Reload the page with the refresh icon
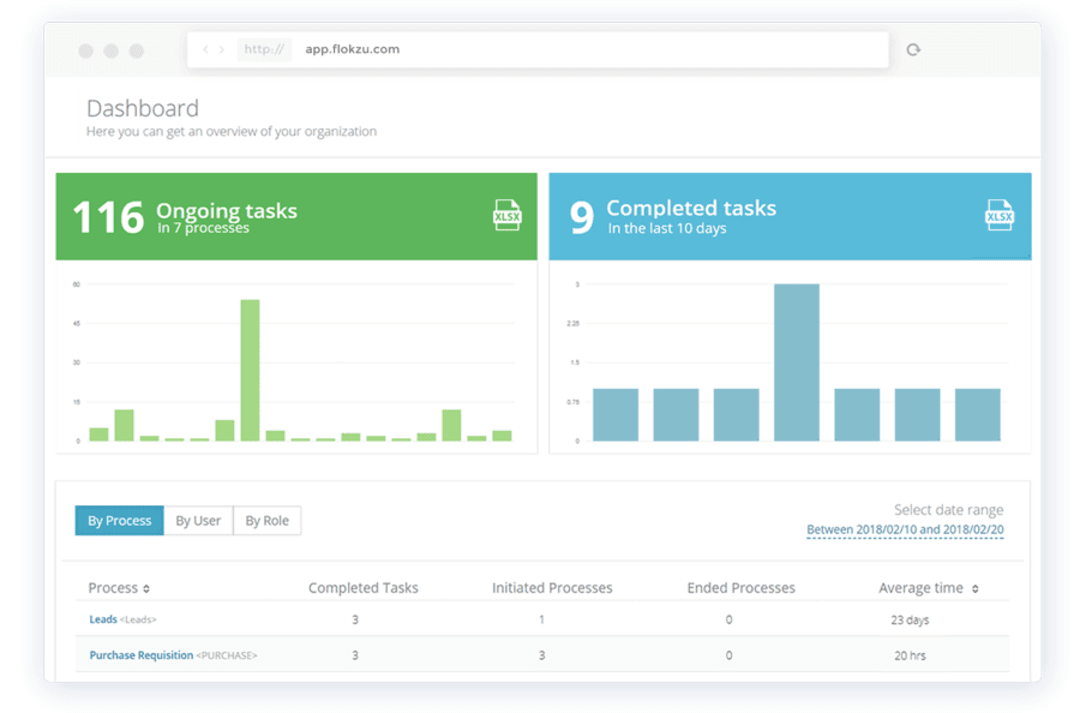The height and width of the screenshot is (713, 1080). (913, 49)
